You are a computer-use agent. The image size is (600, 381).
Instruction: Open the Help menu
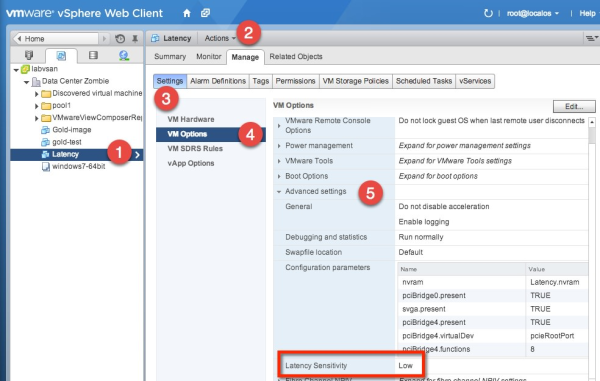pos(587,13)
